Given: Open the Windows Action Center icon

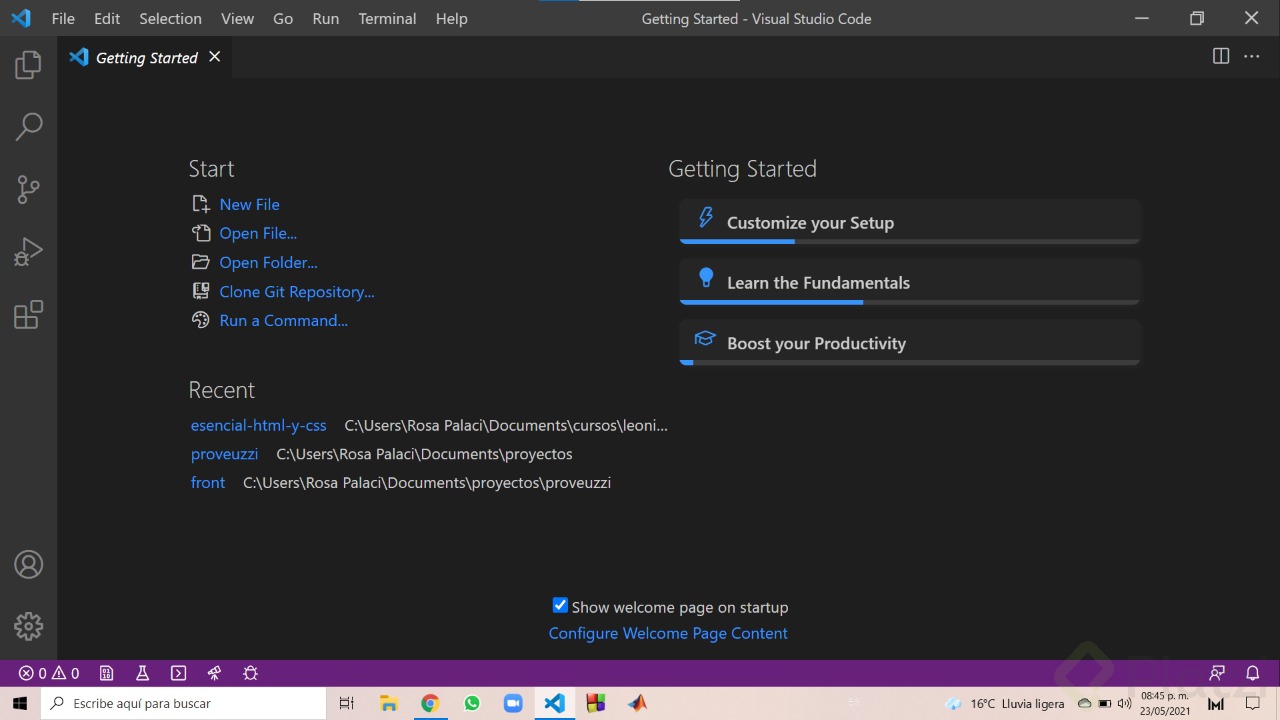Looking at the screenshot, I should [1252, 703].
